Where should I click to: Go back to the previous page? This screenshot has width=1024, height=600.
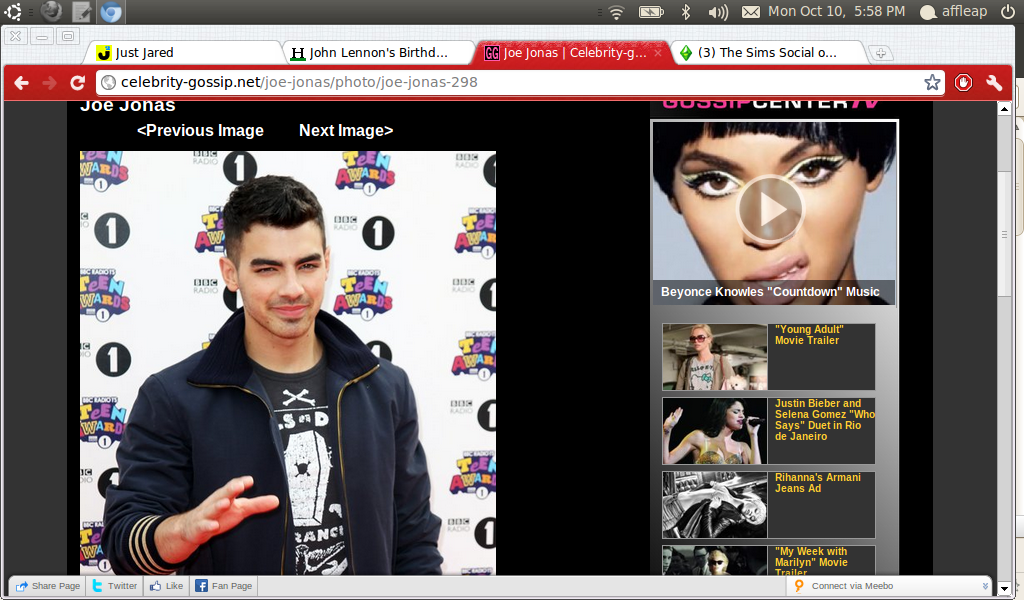pyautogui.click(x=22, y=83)
